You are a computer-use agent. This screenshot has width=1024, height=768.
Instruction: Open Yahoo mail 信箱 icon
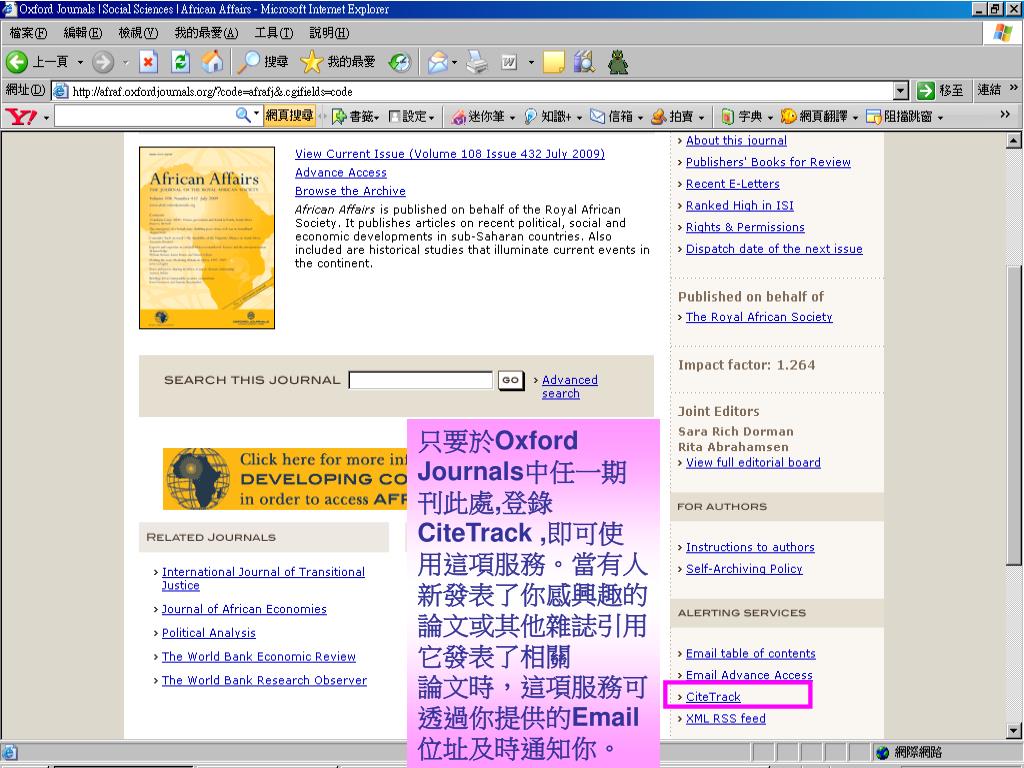pyautogui.click(x=598, y=116)
